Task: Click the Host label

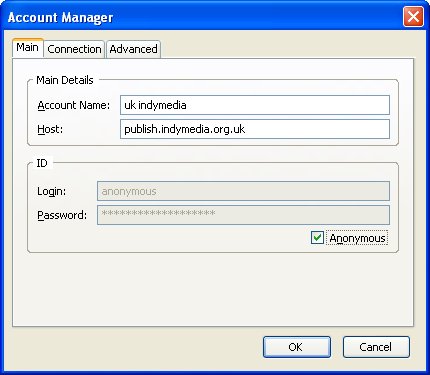Action: [50, 129]
